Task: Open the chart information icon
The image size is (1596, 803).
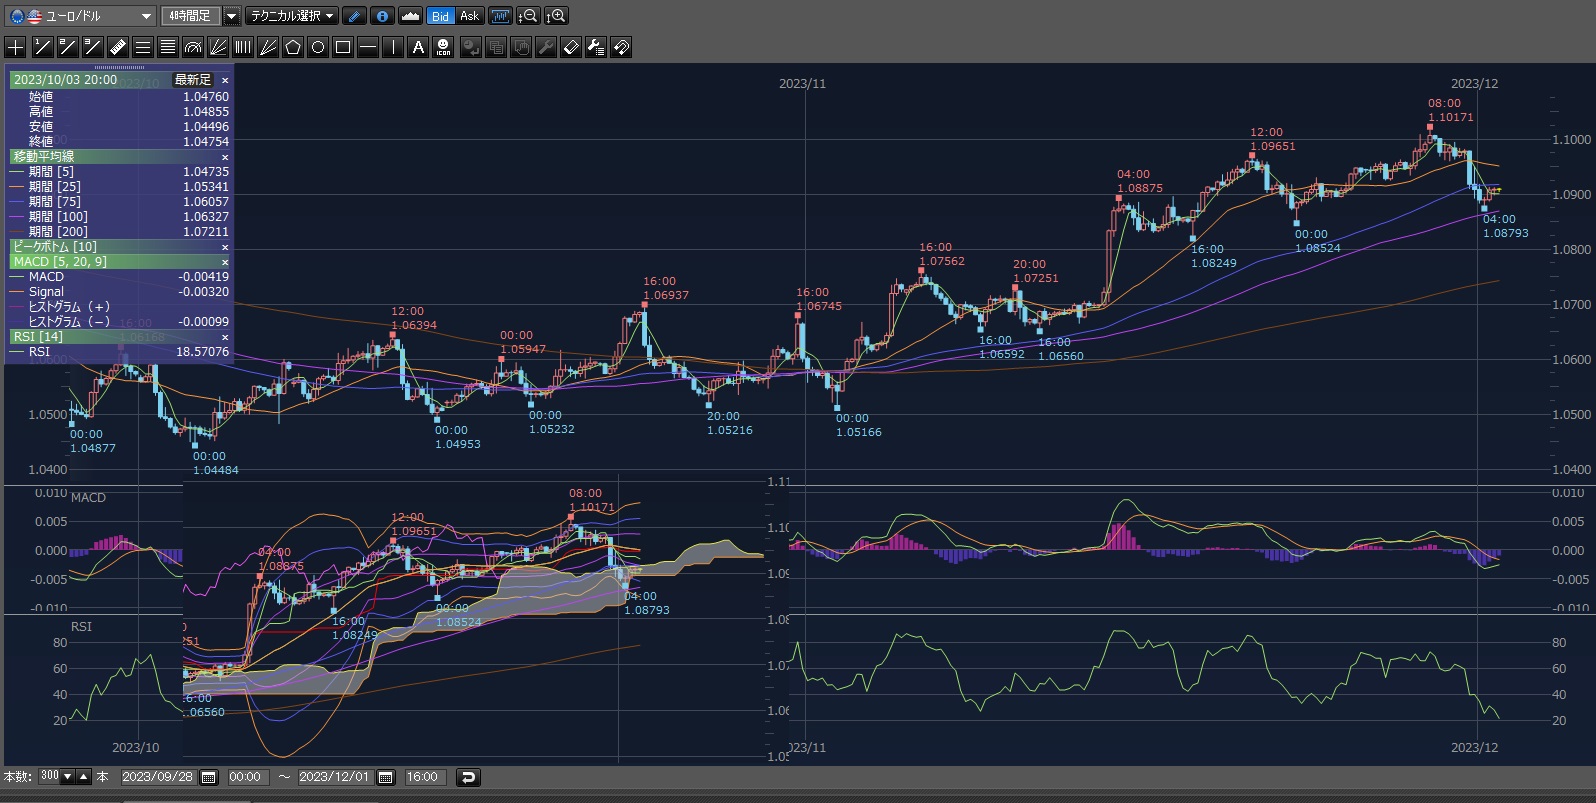Action: point(382,16)
